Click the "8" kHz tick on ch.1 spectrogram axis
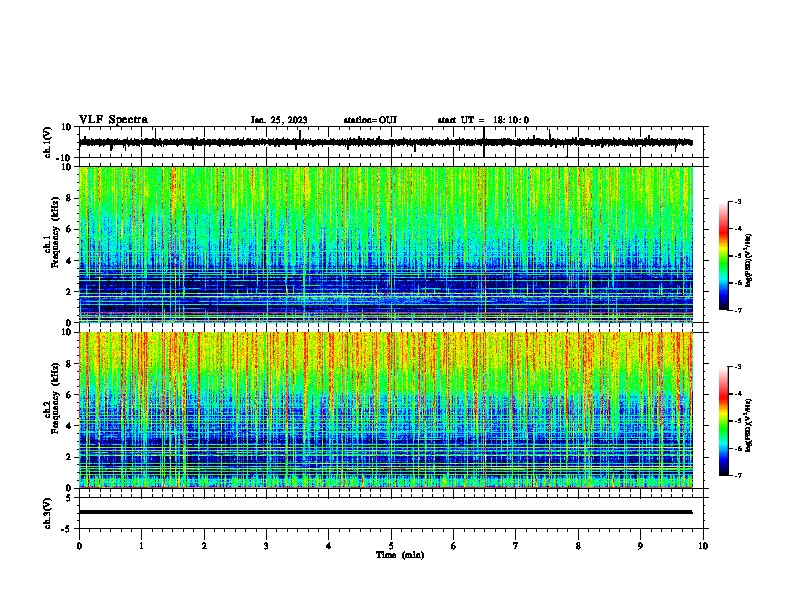This screenshot has width=792, height=612. 69,198
